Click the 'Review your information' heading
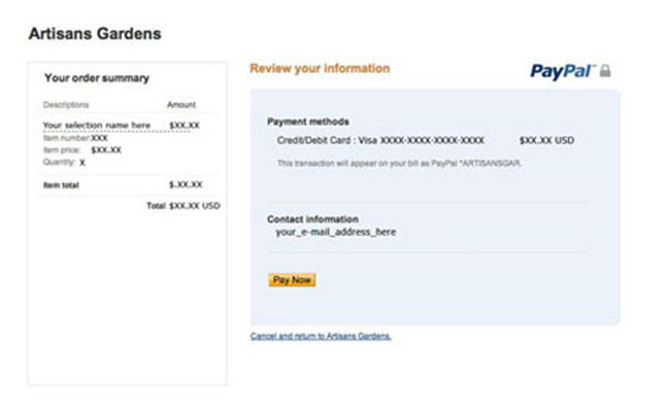Screen dimensions: 670x410 click(x=319, y=69)
